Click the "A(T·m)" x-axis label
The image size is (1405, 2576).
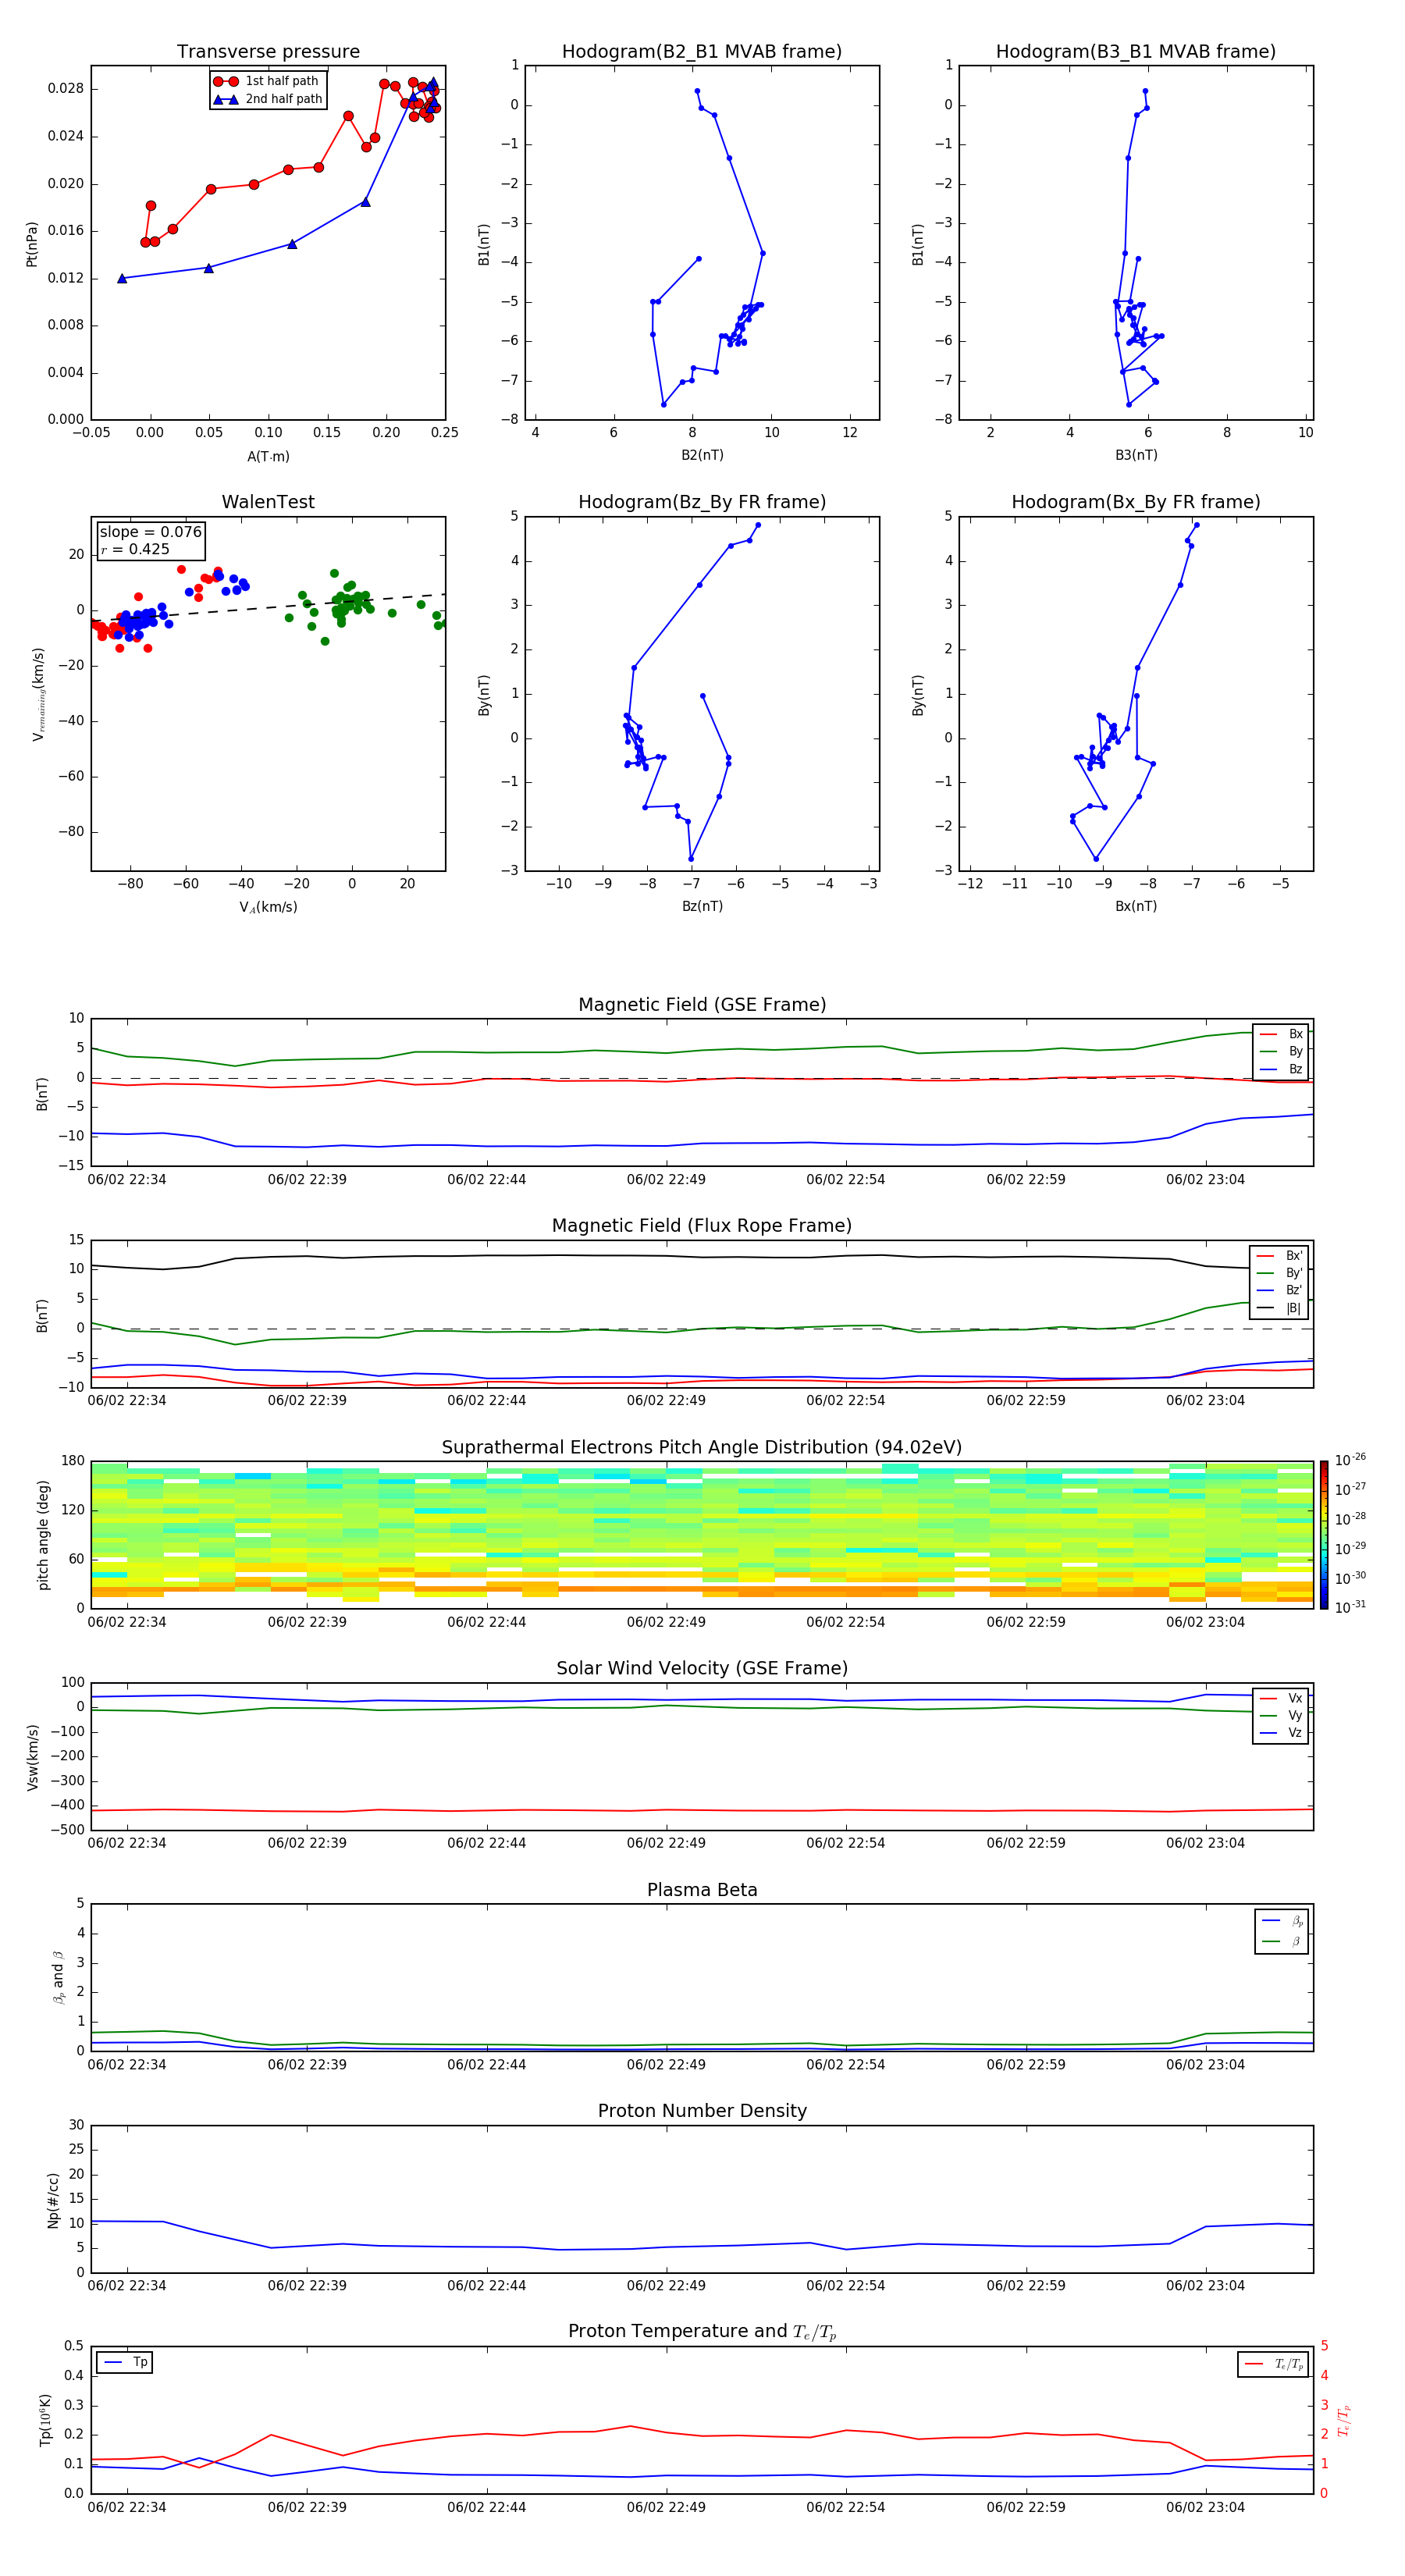268,457
